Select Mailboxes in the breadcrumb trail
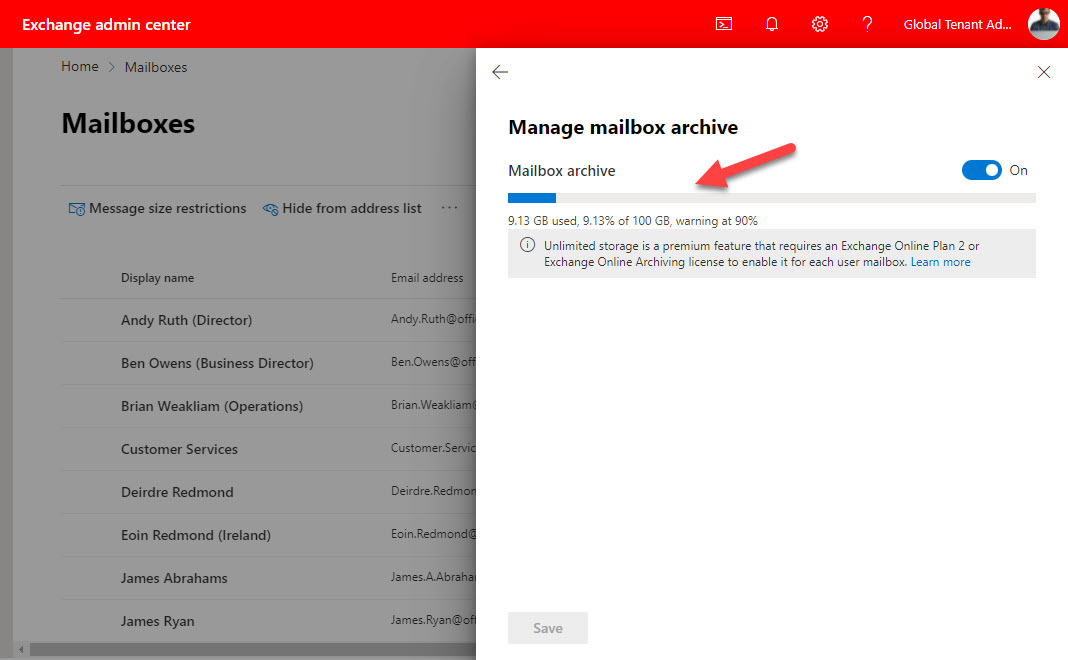 155,66
